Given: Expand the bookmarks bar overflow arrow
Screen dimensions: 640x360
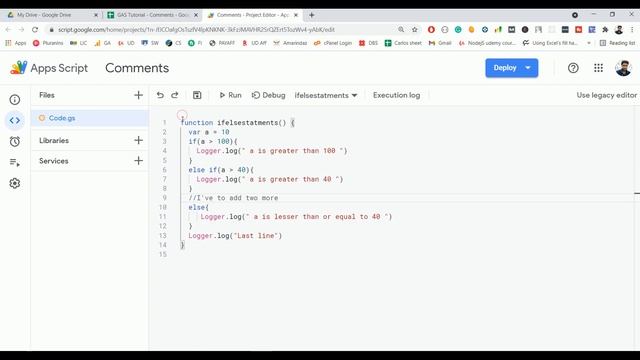Looking at the screenshot, I should point(589,43).
